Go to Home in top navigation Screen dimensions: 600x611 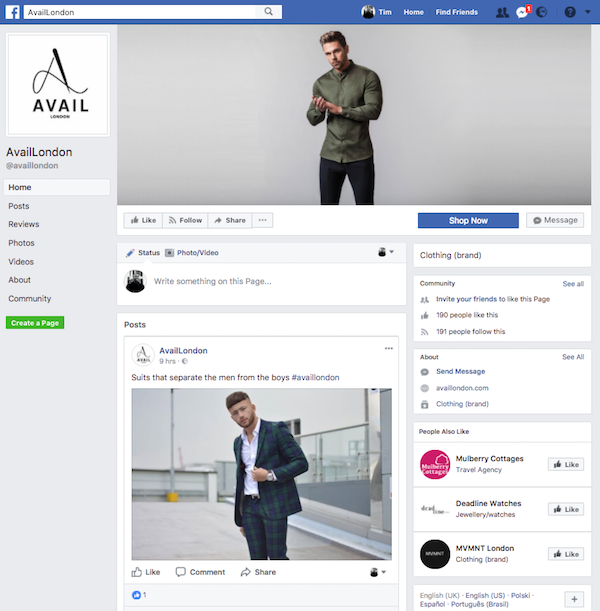(413, 12)
